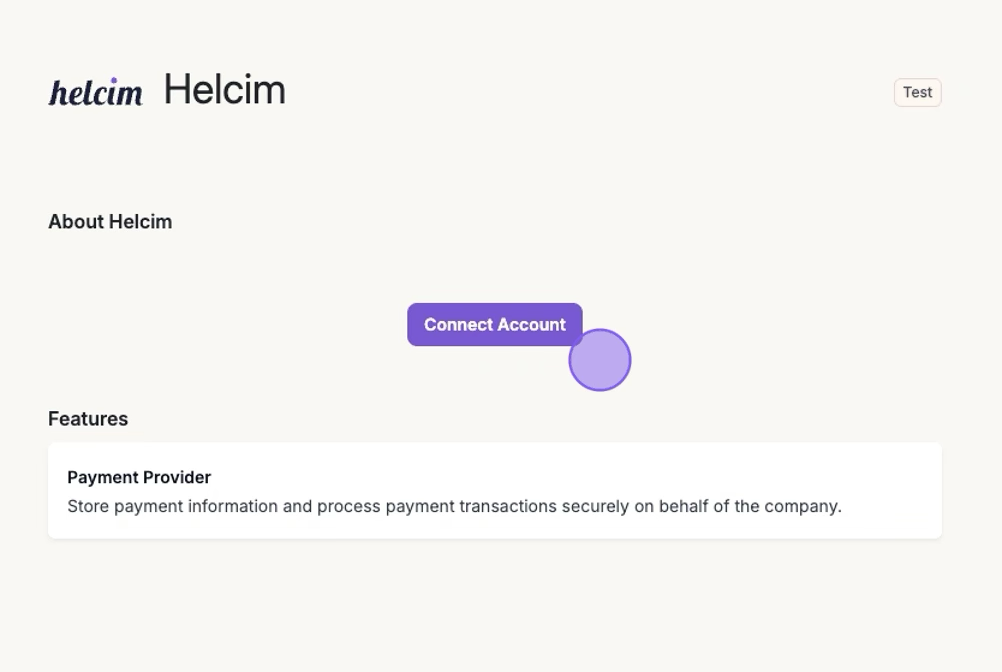The image size is (1002, 672).
Task: Click the Test badge
Action: point(917,92)
